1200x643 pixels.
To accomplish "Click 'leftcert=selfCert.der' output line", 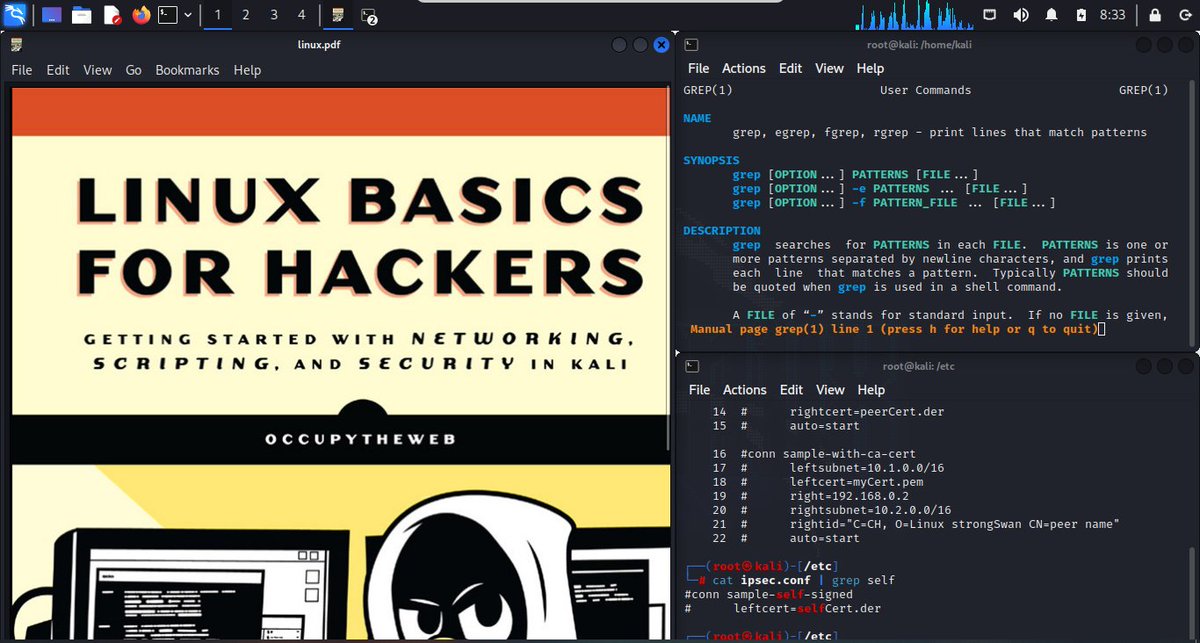I will pyautogui.click(x=808, y=608).
